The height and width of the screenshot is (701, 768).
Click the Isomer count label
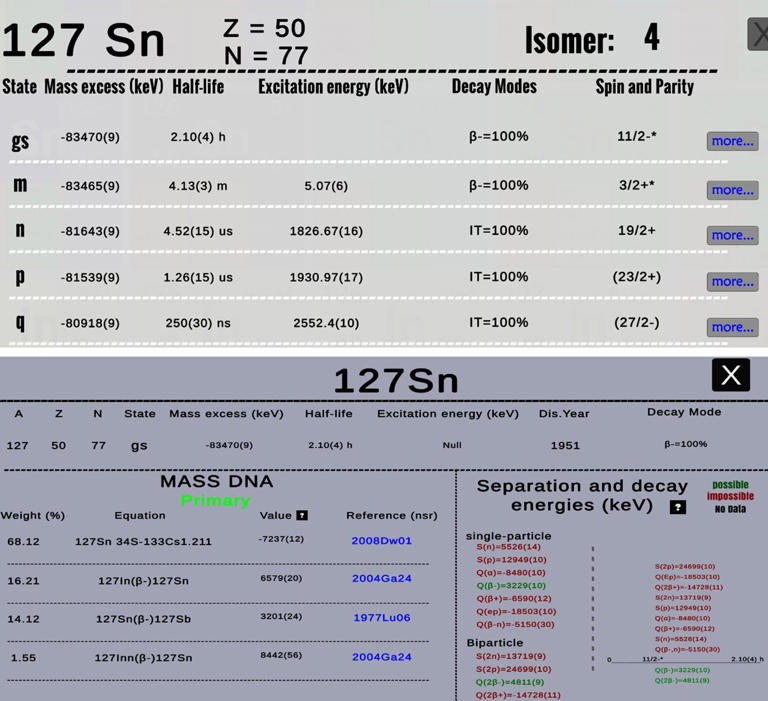tap(570, 40)
